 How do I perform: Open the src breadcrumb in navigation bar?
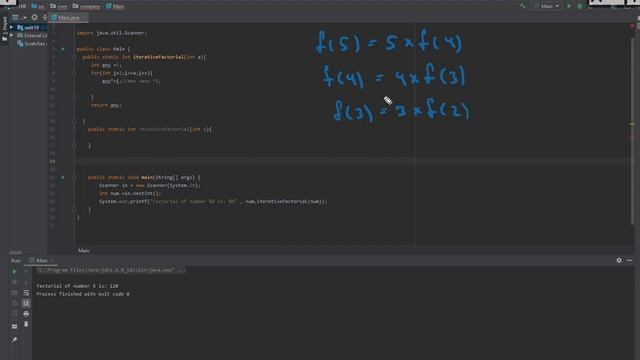[x=38, y=6]
